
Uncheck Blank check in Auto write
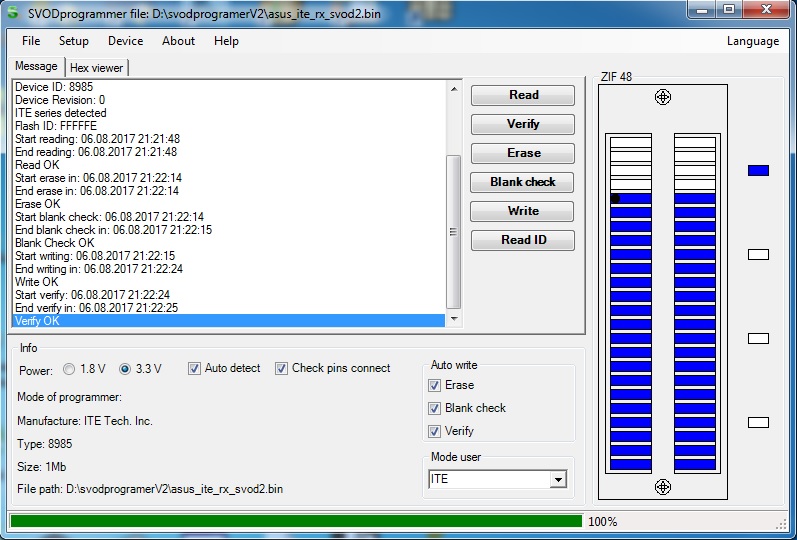point(434,408)
